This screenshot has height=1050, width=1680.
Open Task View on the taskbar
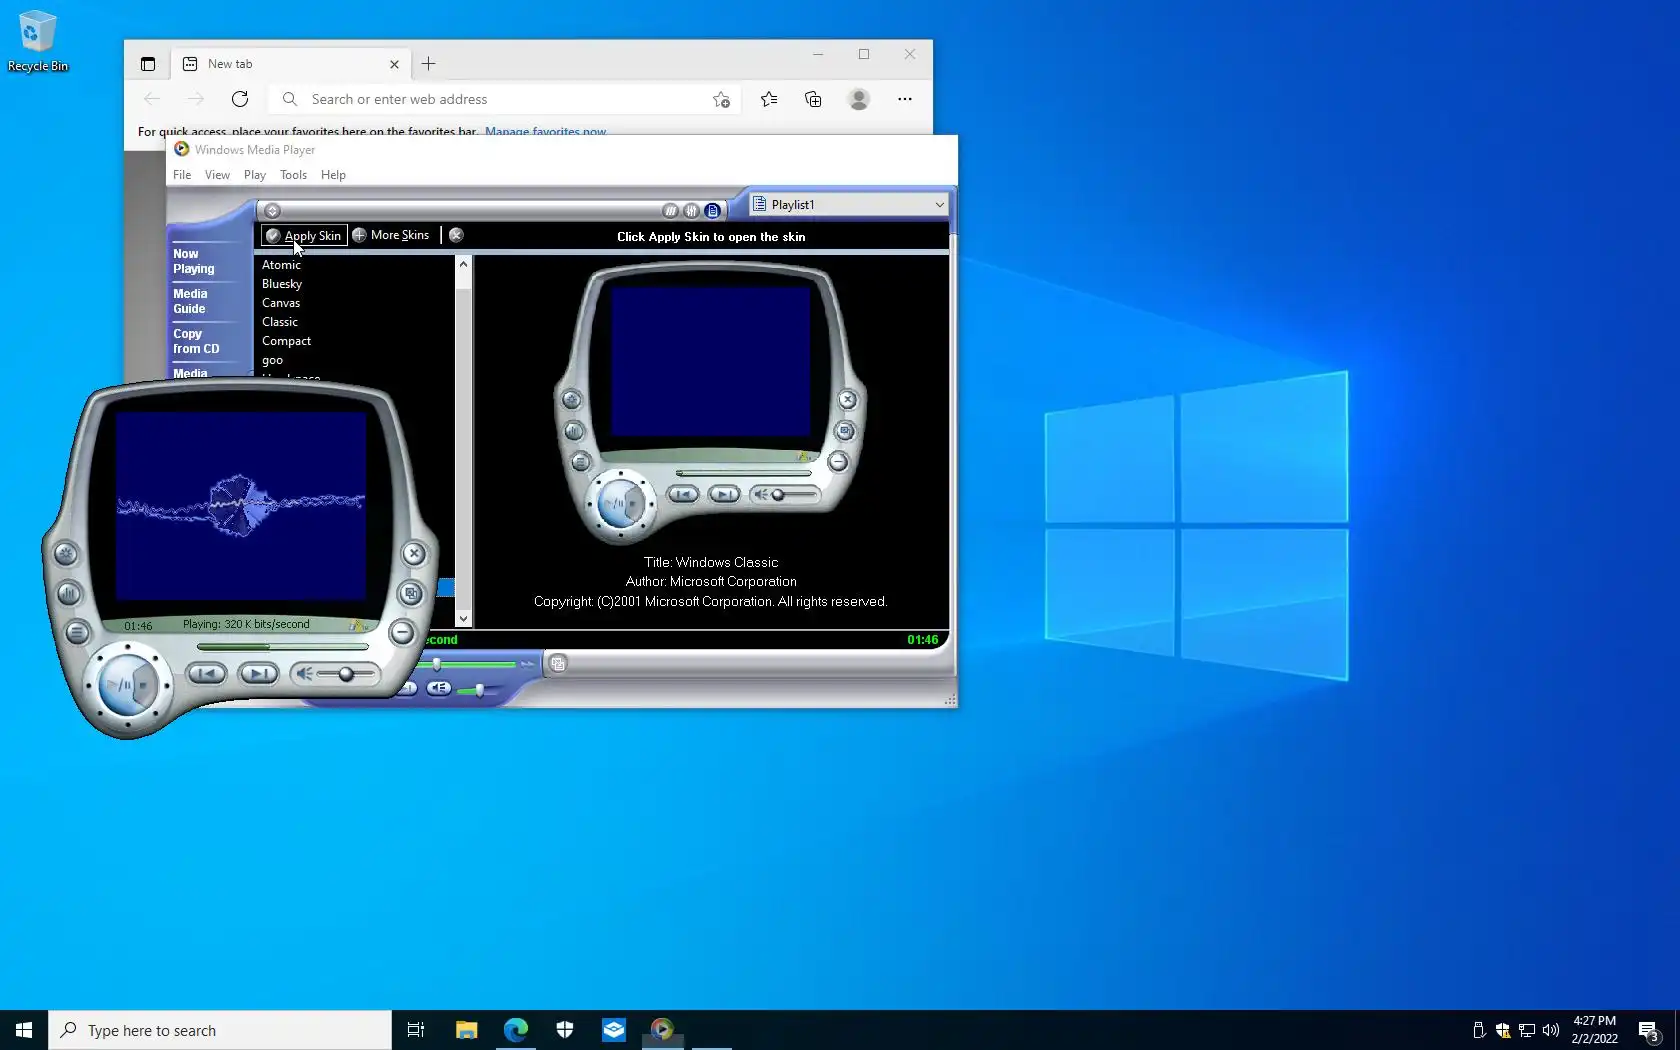tap(416, 1030)
